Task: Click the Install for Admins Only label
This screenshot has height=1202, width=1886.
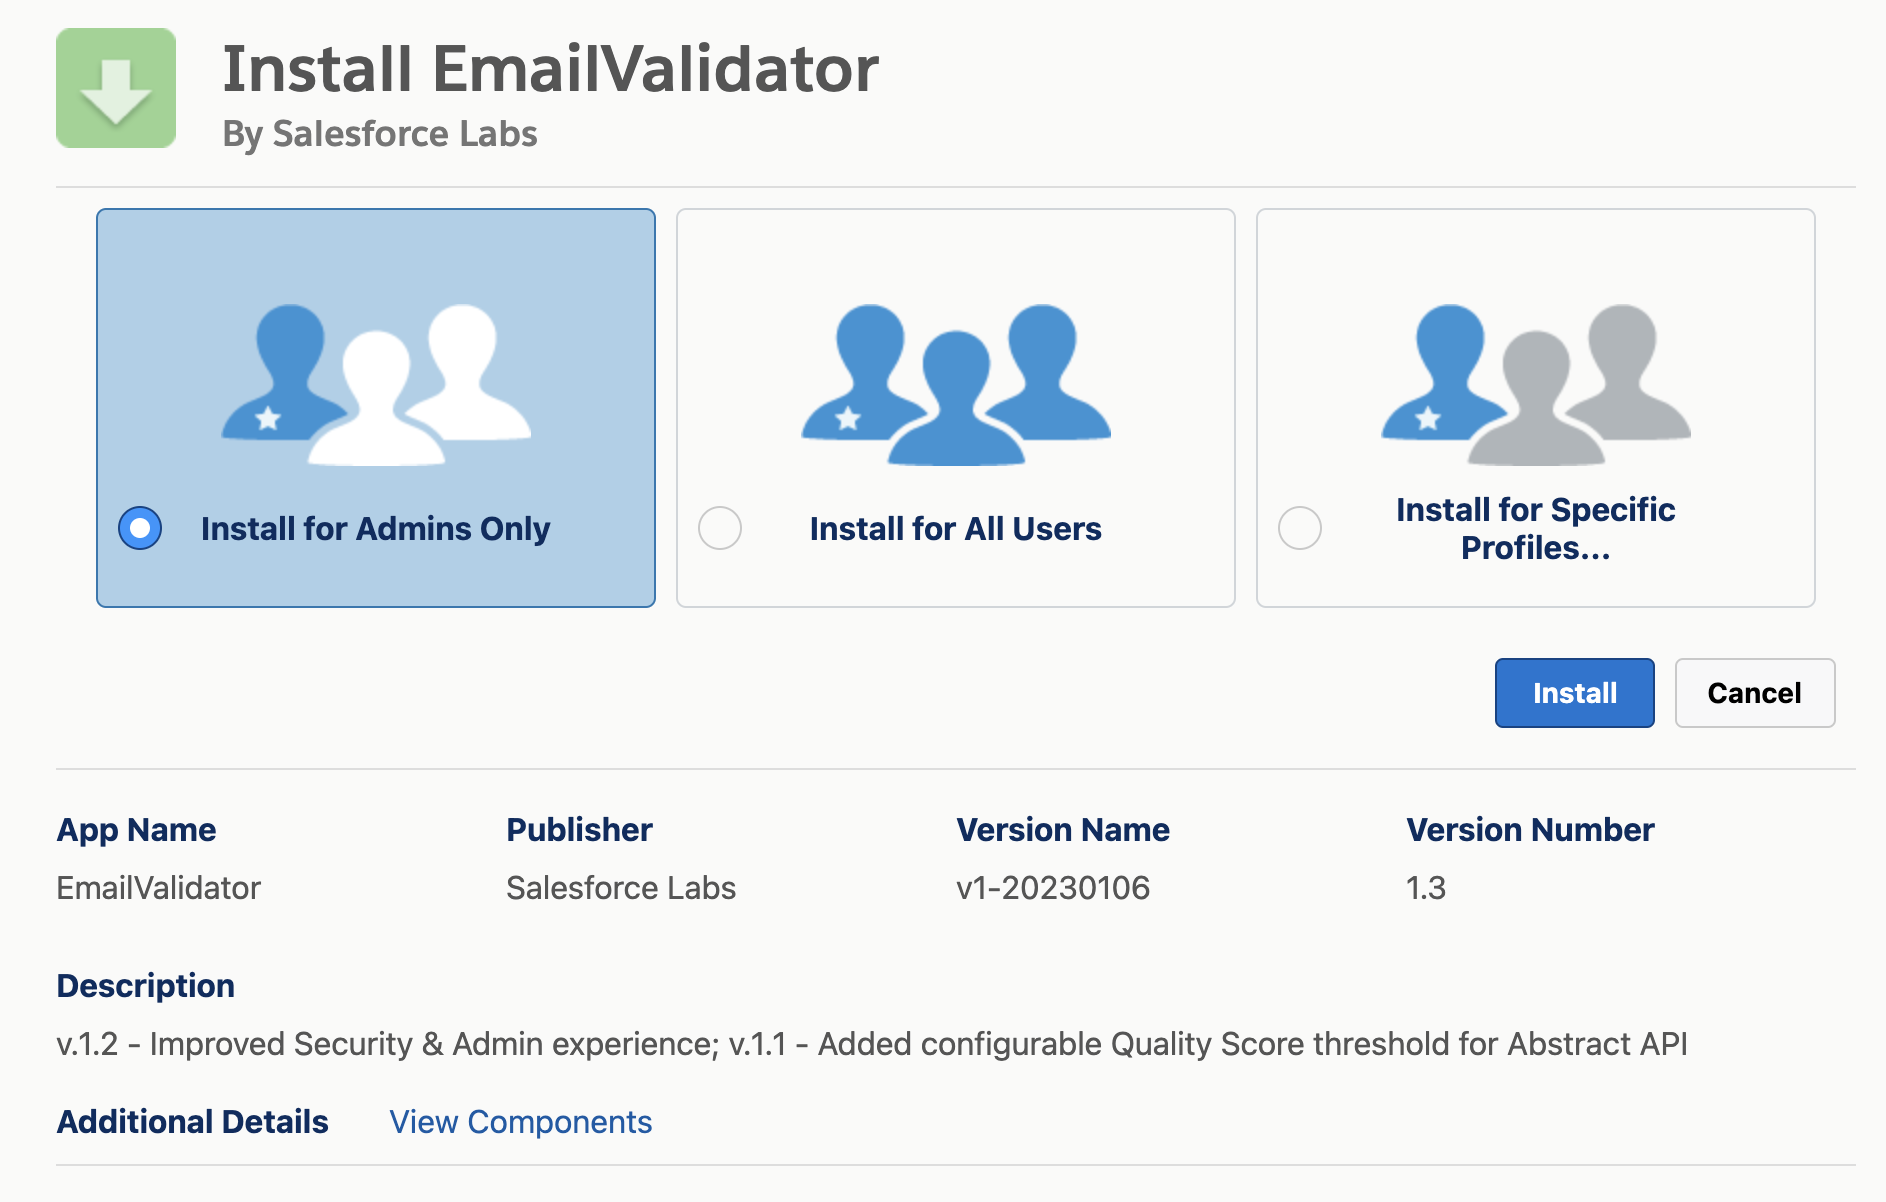Action: click(375, 528)
